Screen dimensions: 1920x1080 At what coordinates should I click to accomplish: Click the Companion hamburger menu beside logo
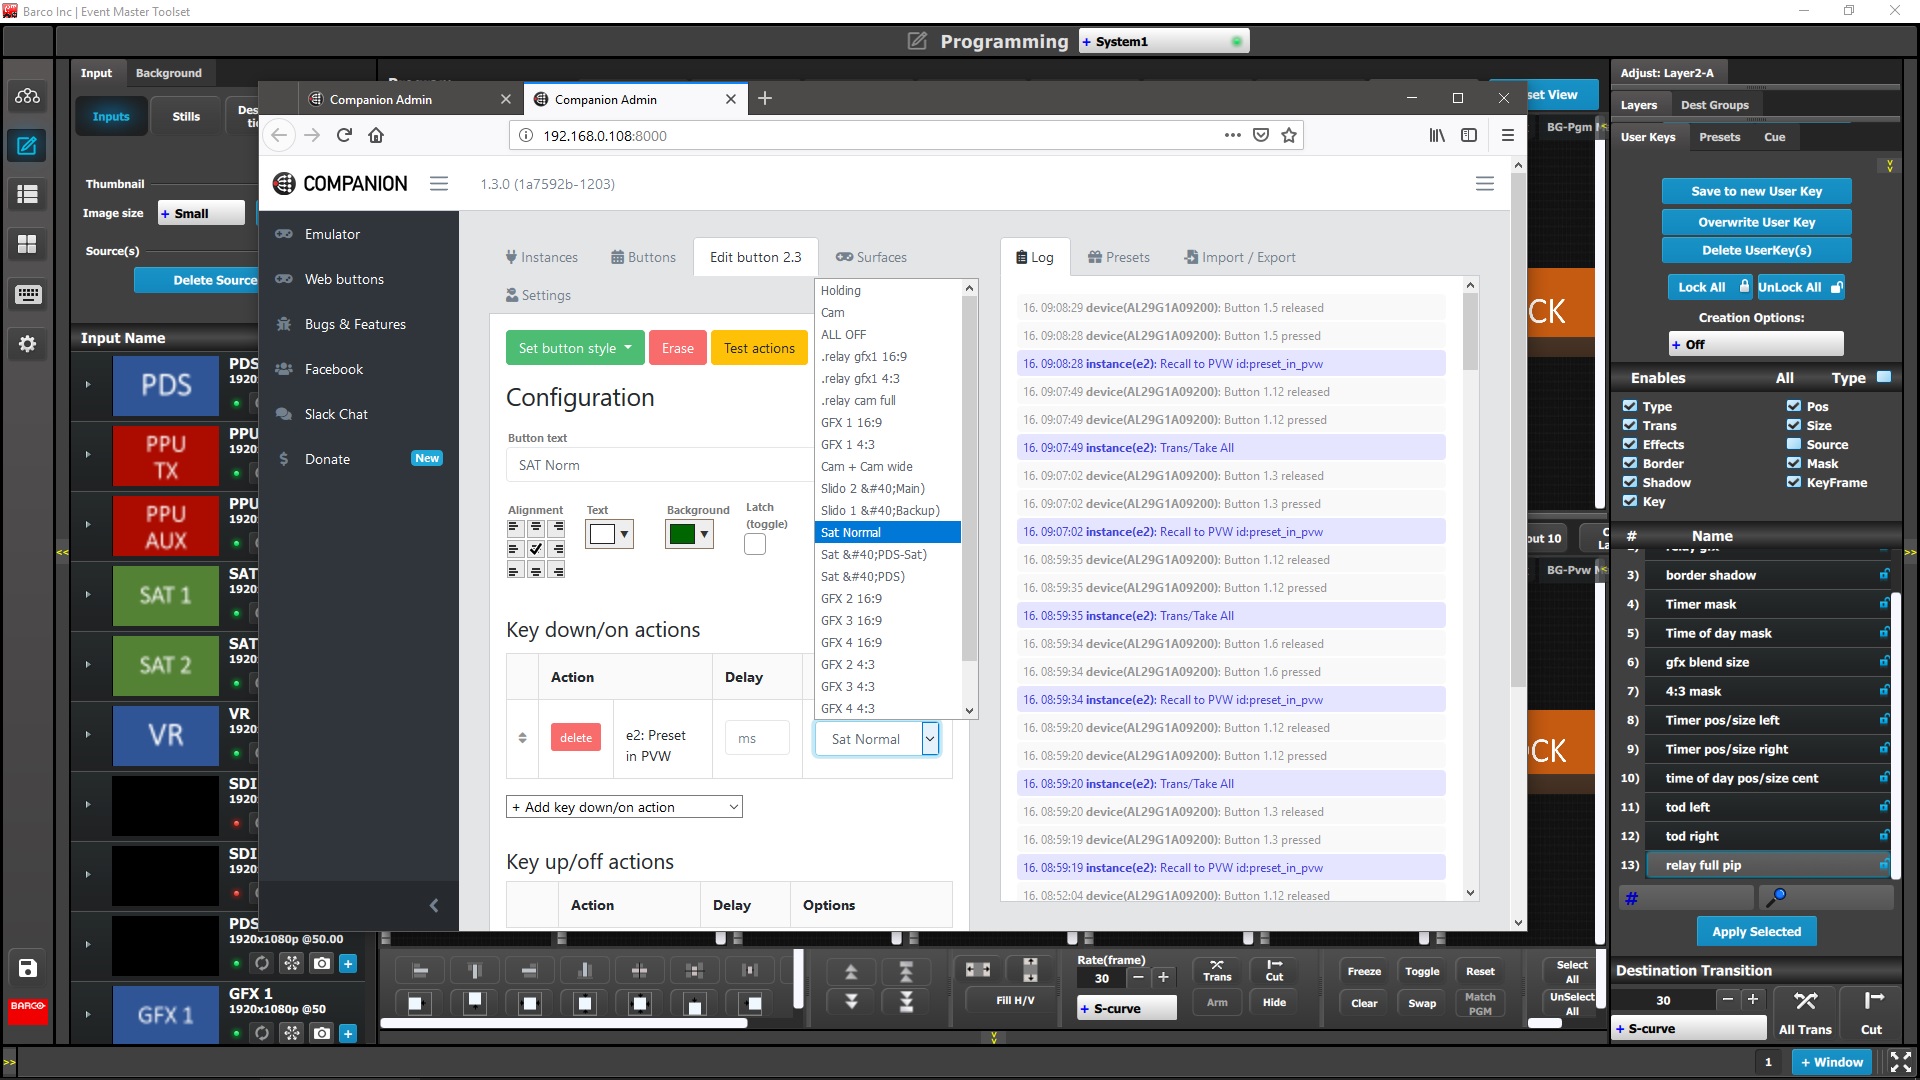[x=438, y=184]
